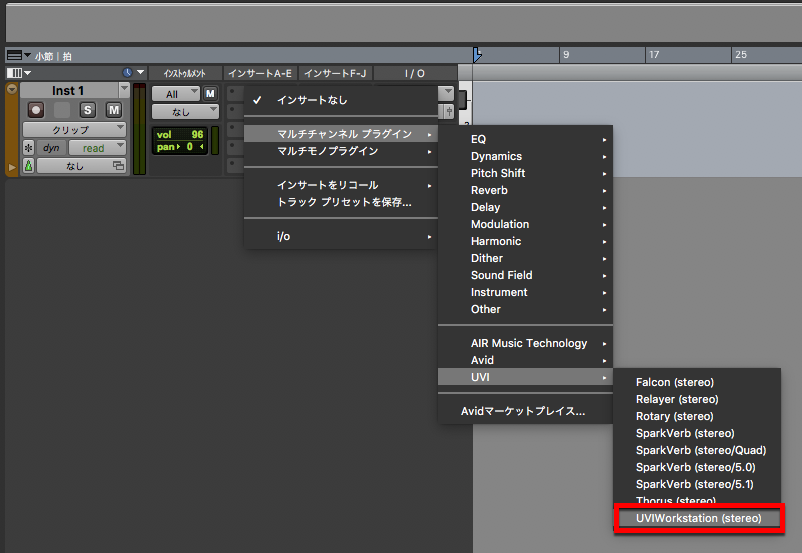Insert Falcon (stereo) plugin
Screen dimensions: 802x553
coord(697,382)
